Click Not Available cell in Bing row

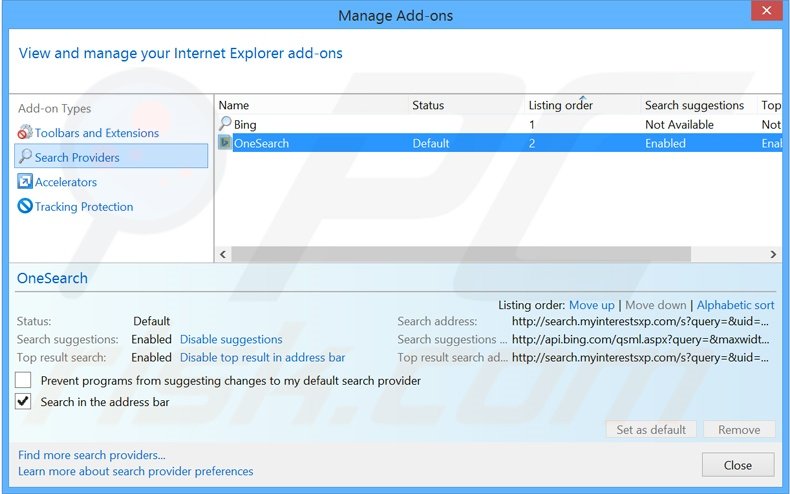point(679,125)
